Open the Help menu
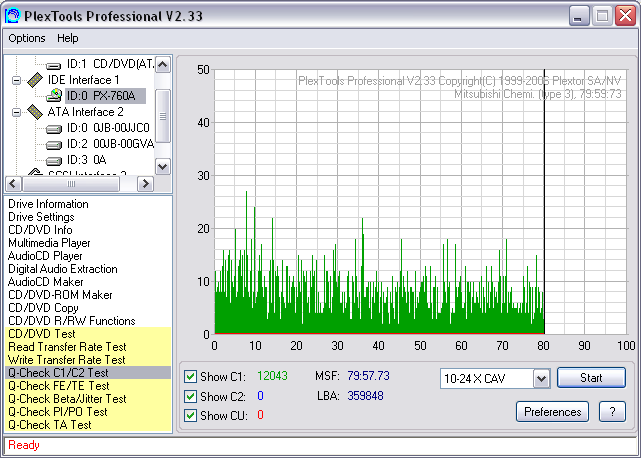 tap(67, 38)
